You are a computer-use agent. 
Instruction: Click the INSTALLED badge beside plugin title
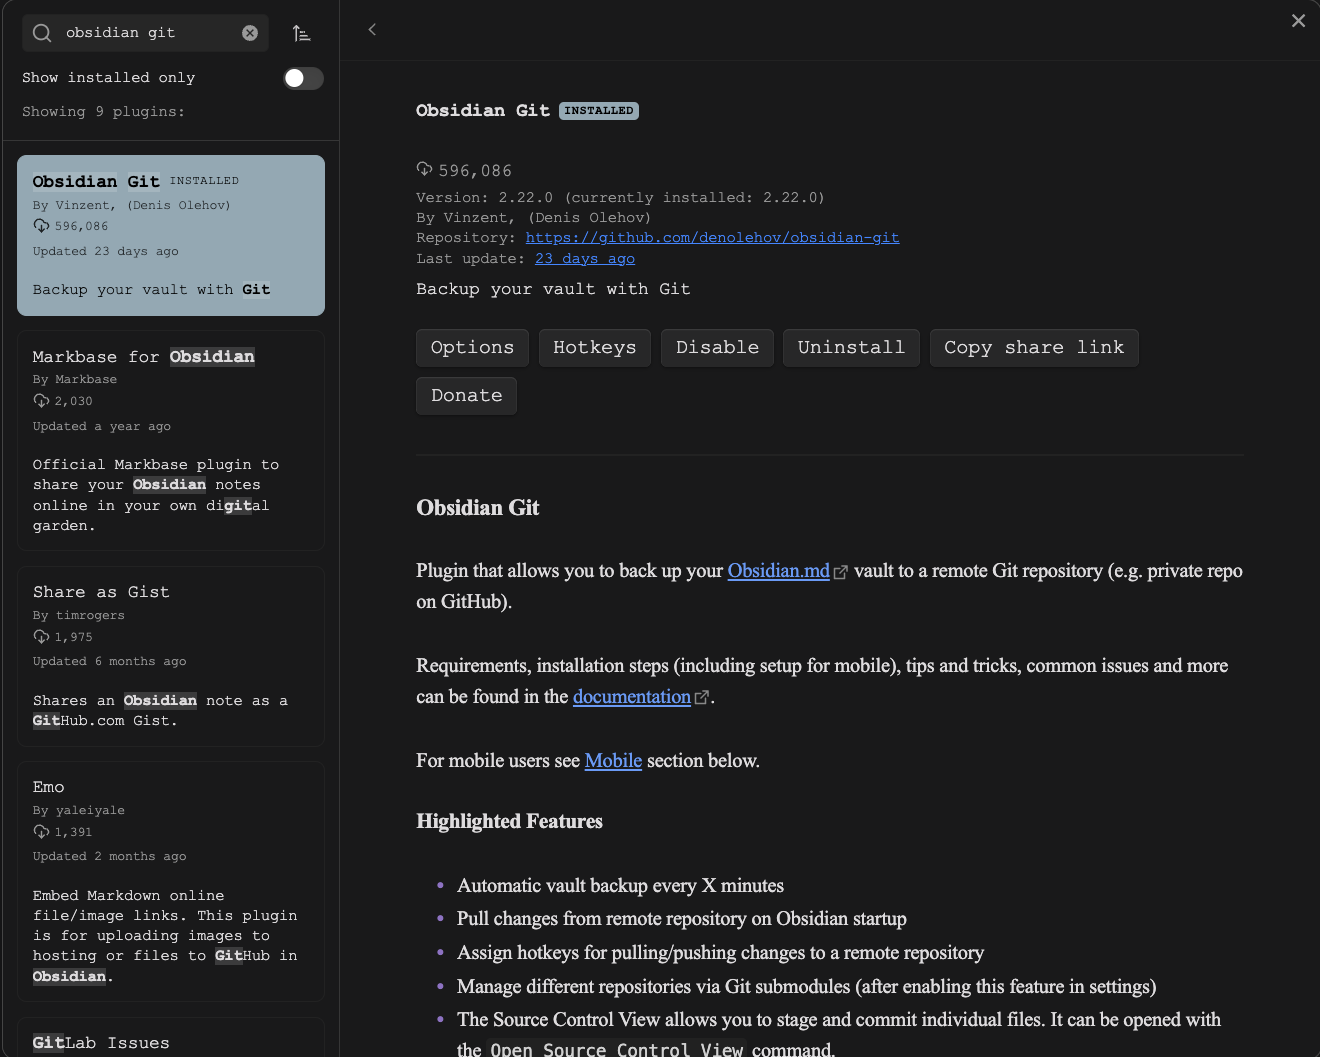click(599, 111)
